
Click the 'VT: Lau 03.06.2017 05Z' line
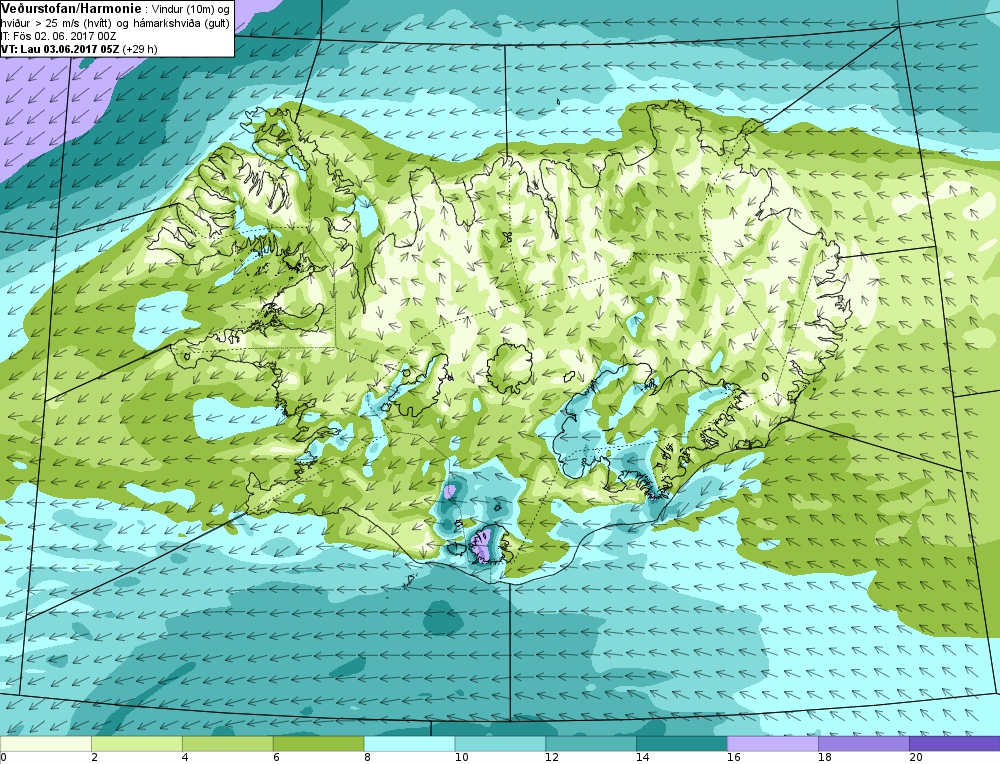61,49
